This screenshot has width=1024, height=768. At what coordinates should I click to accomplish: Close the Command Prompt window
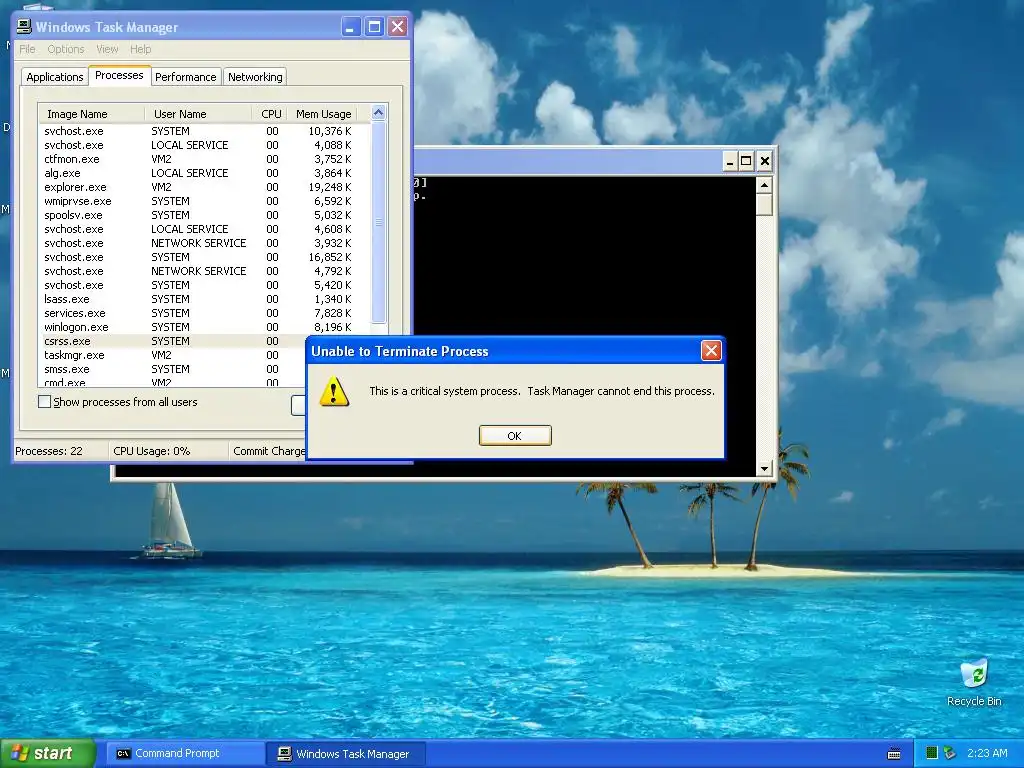tap(765, 161)
